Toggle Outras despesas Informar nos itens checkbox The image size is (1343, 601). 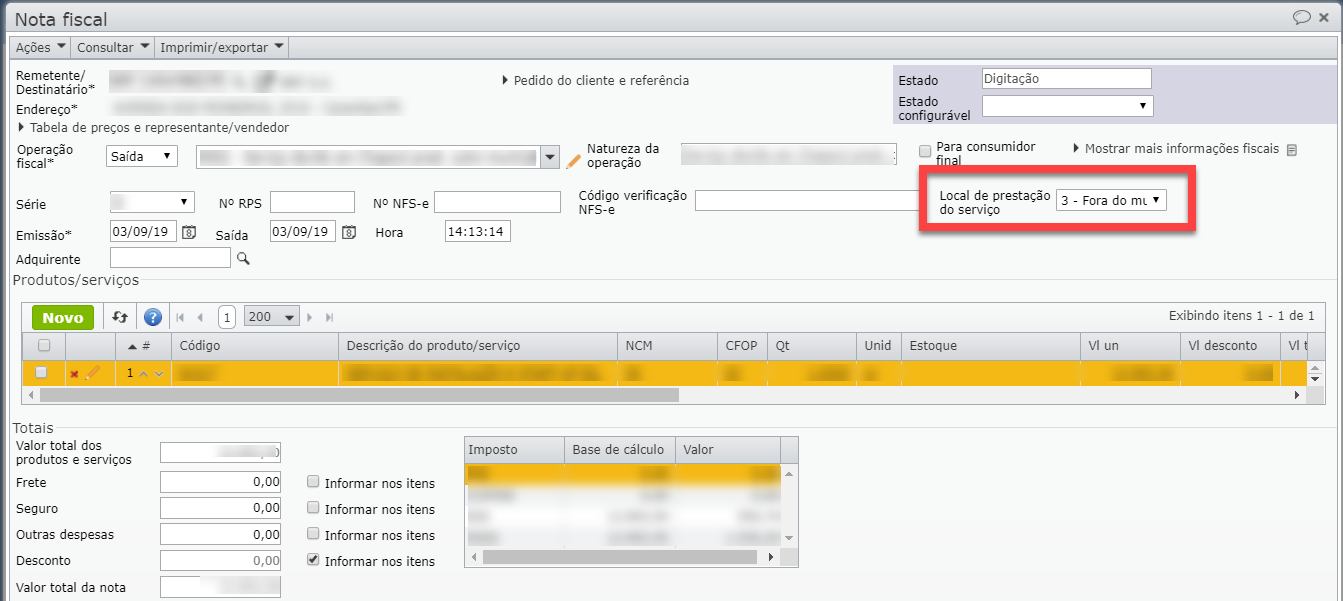314,534
